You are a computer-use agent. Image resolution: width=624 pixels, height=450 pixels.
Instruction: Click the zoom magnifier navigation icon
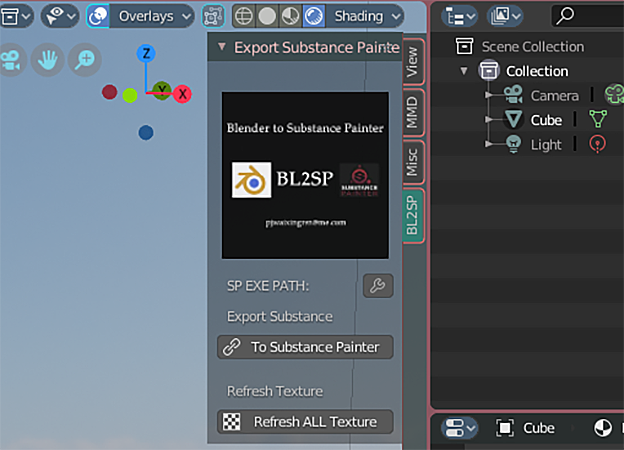pos(83,60)
